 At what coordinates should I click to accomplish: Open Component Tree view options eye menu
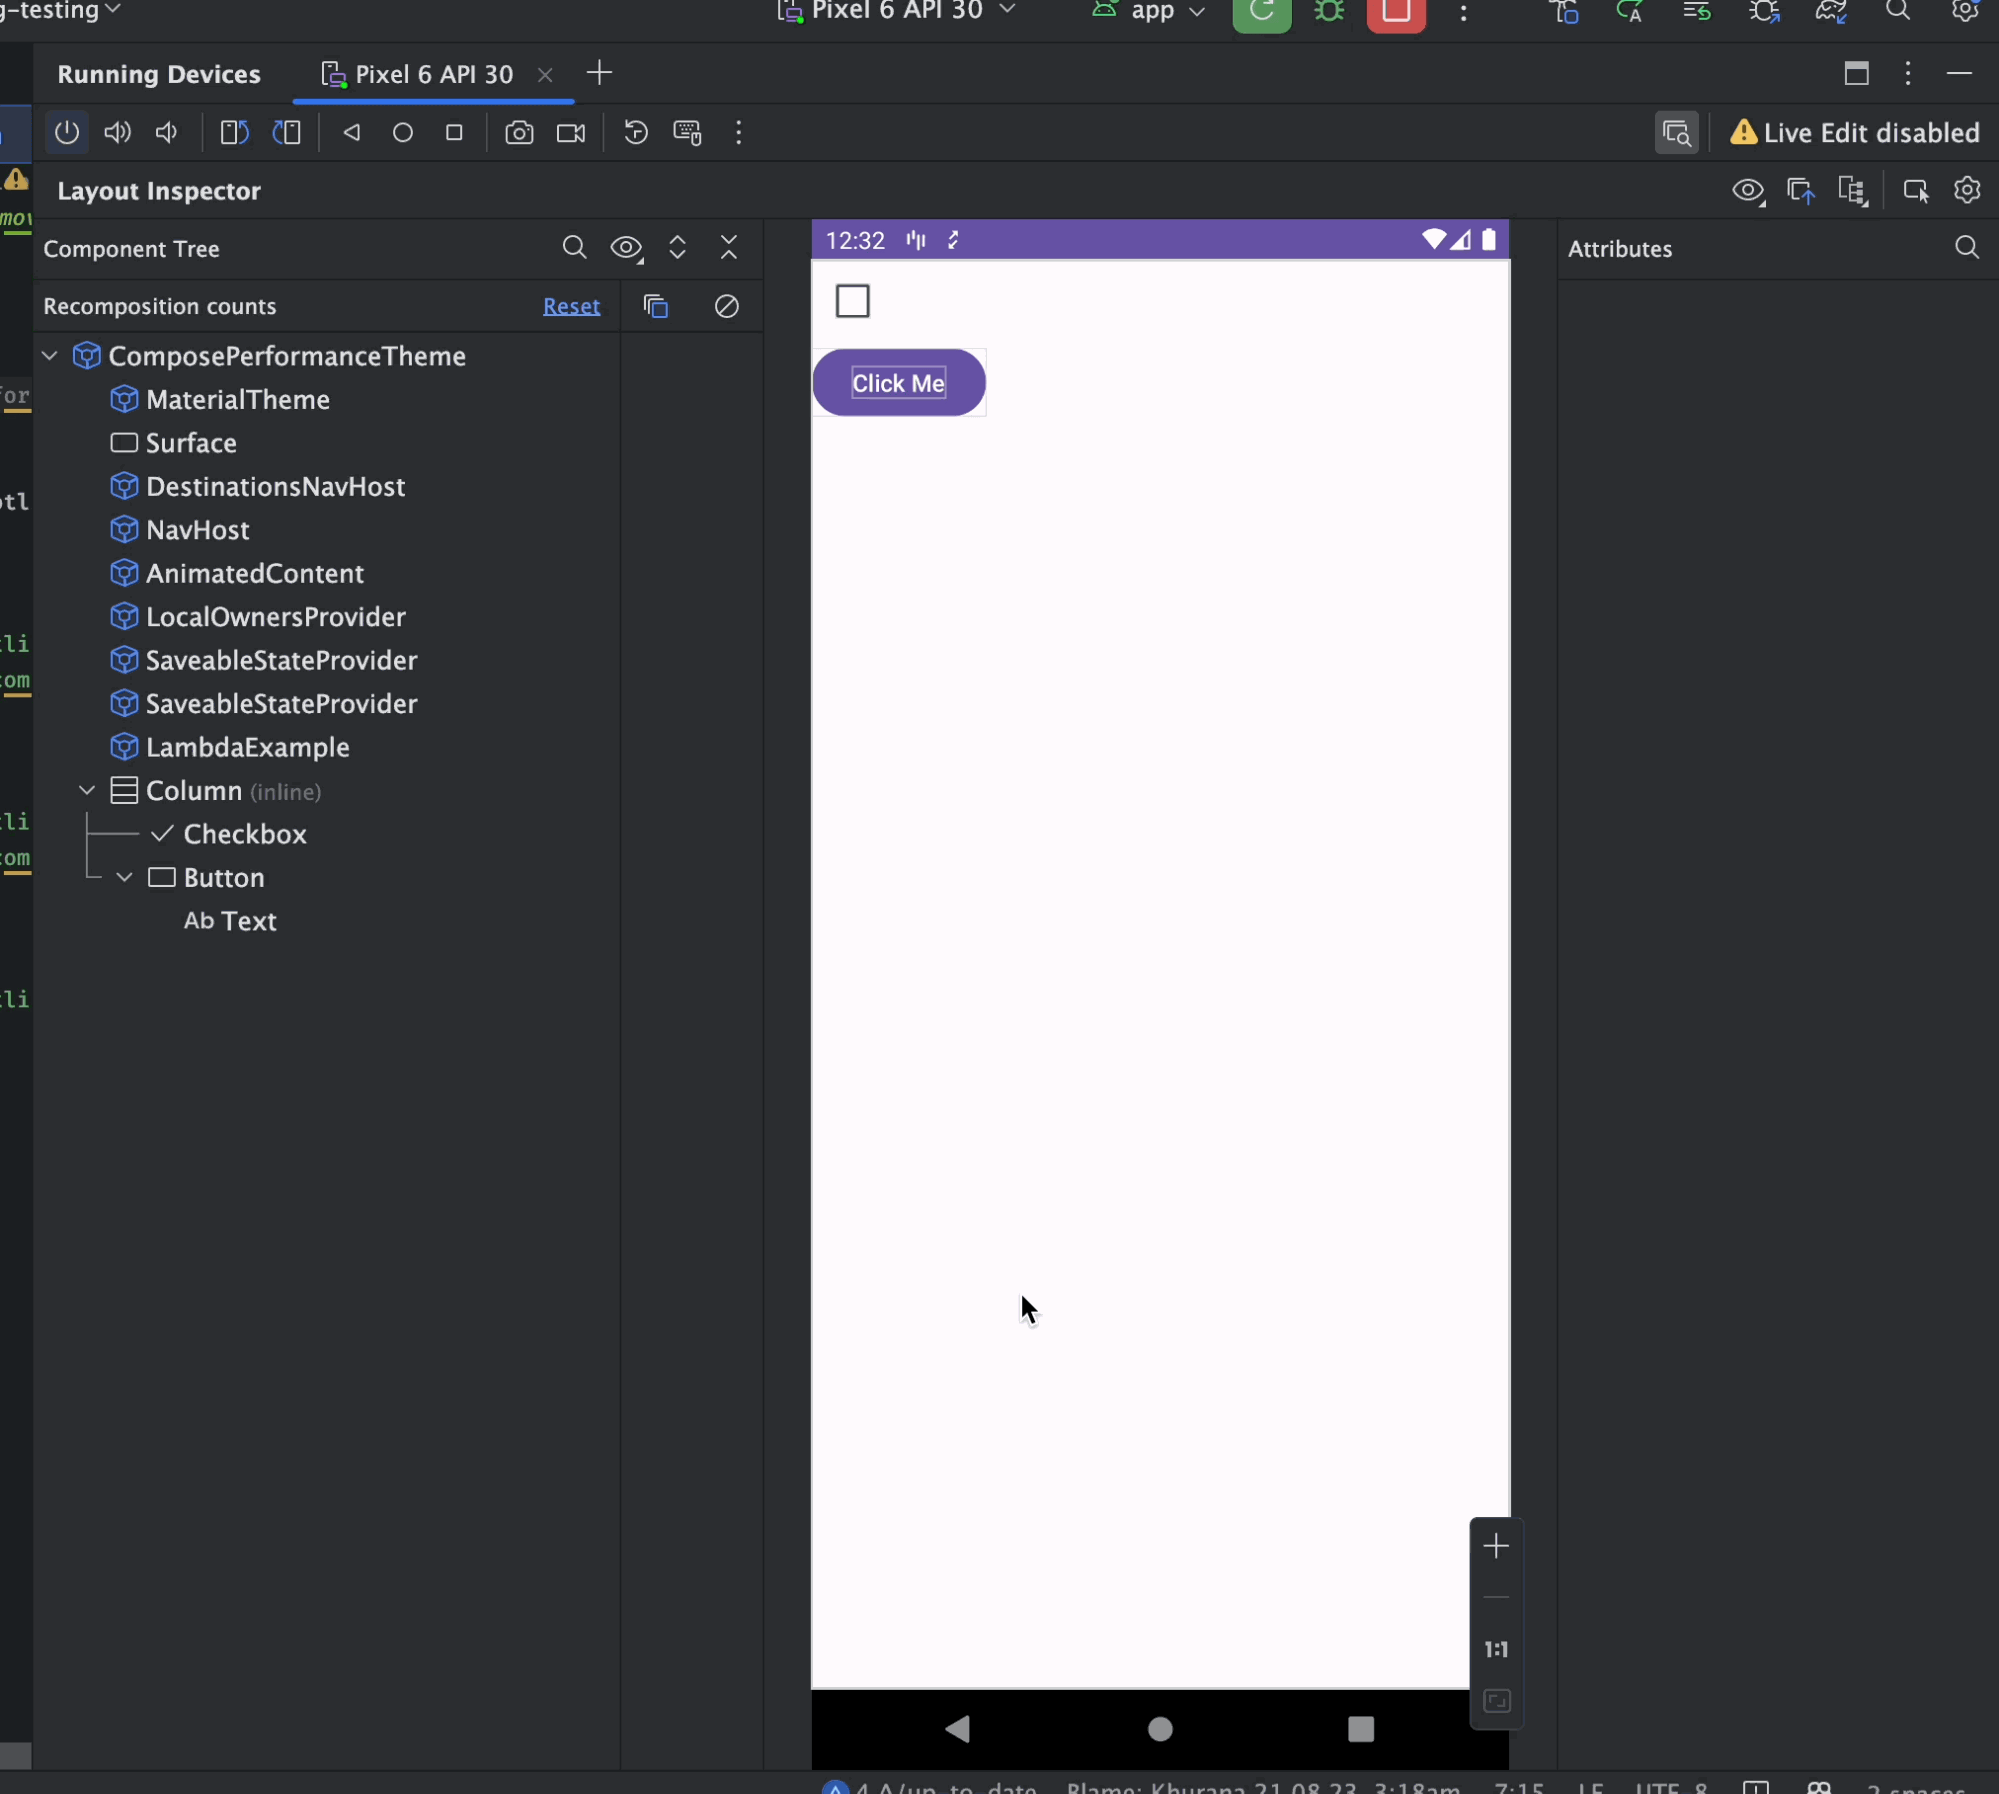[627, 248]
